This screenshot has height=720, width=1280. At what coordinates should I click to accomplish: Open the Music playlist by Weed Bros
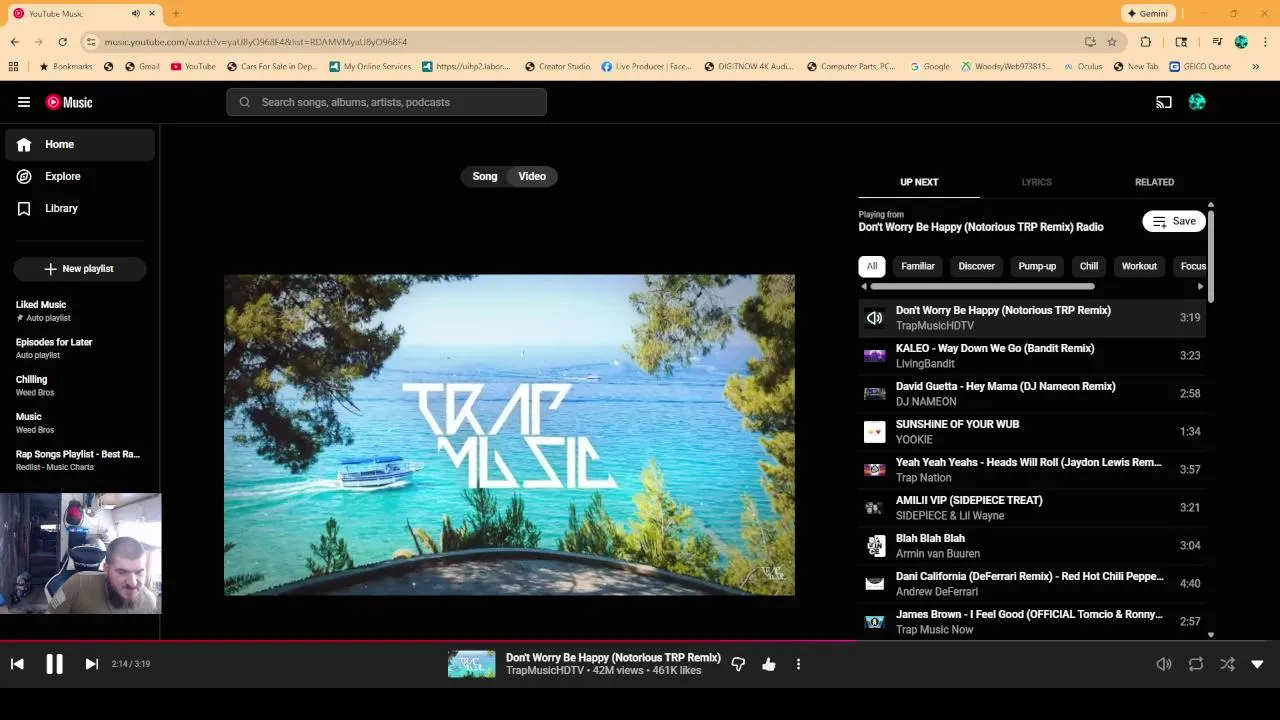[x=80, y=423]
